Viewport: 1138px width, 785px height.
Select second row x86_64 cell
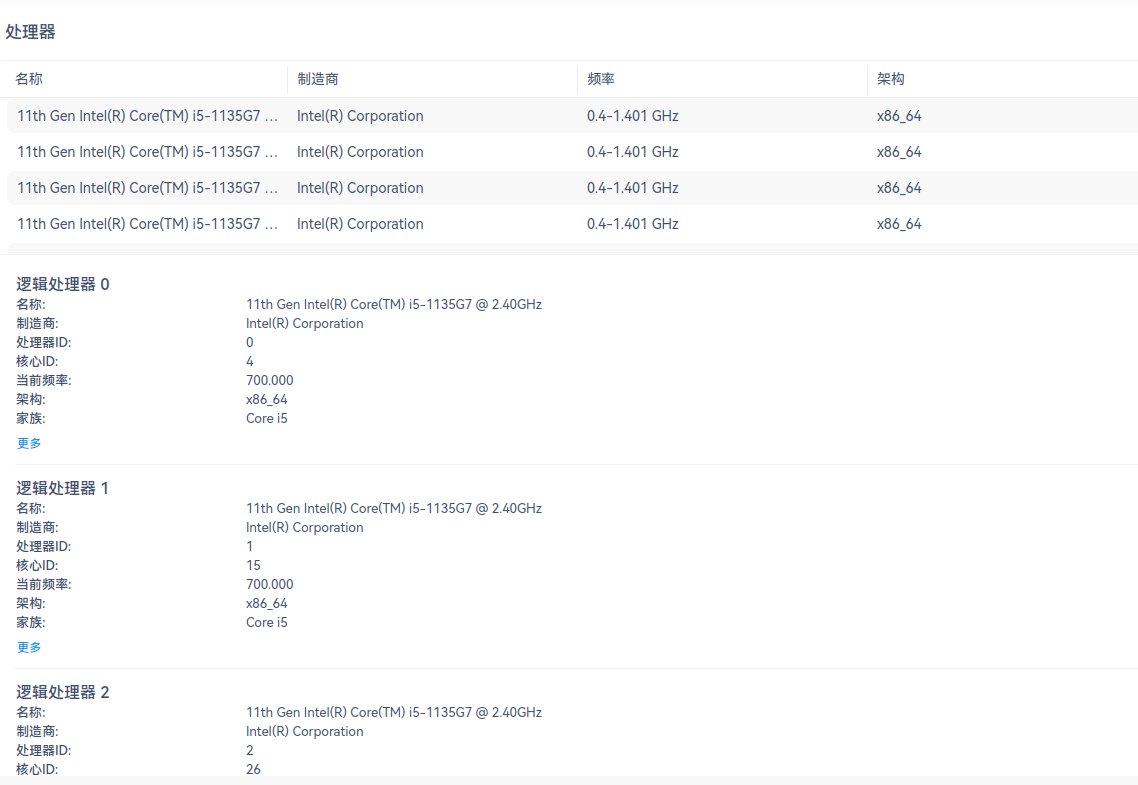tap(899, 152)
